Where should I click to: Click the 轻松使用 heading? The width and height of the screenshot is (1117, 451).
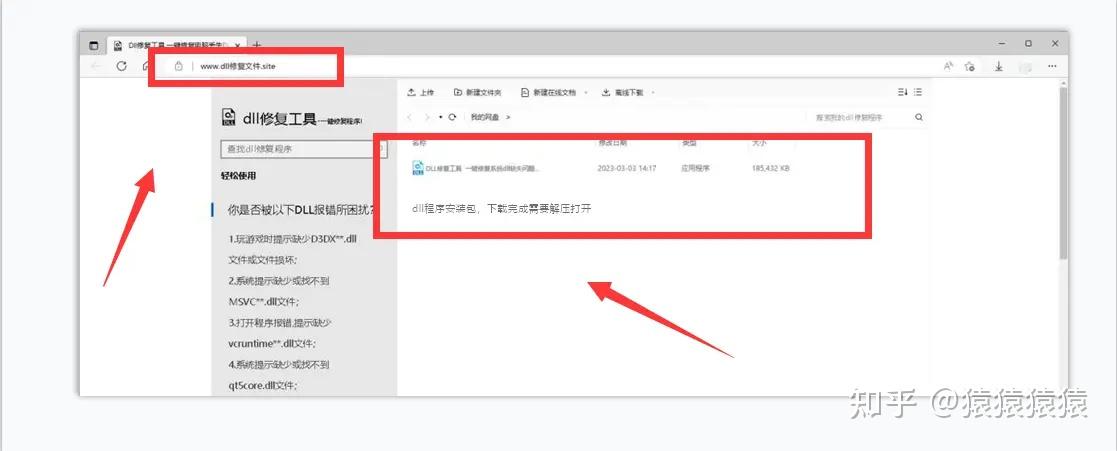(x=239, y=175)
